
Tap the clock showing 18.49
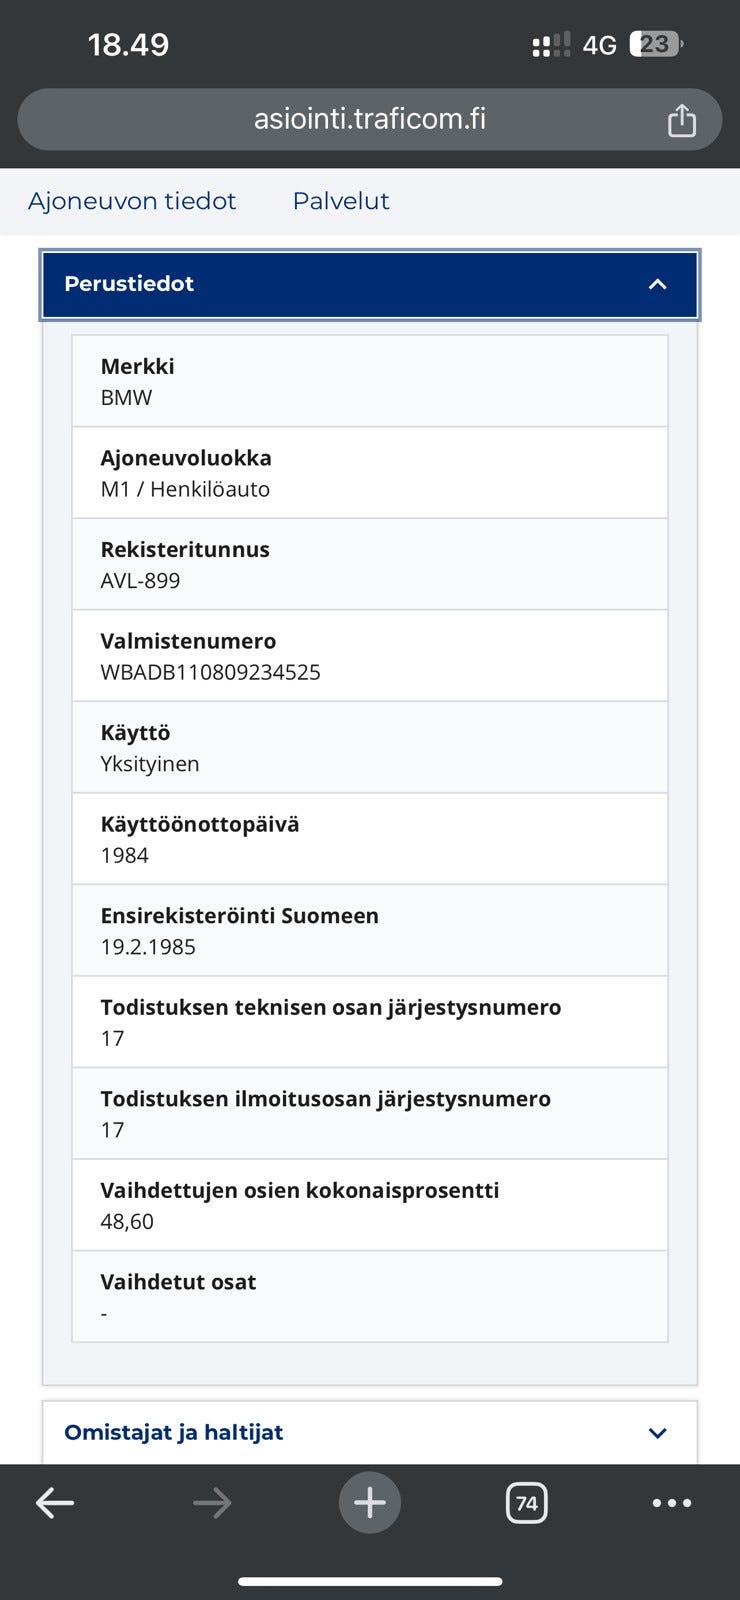128,44
